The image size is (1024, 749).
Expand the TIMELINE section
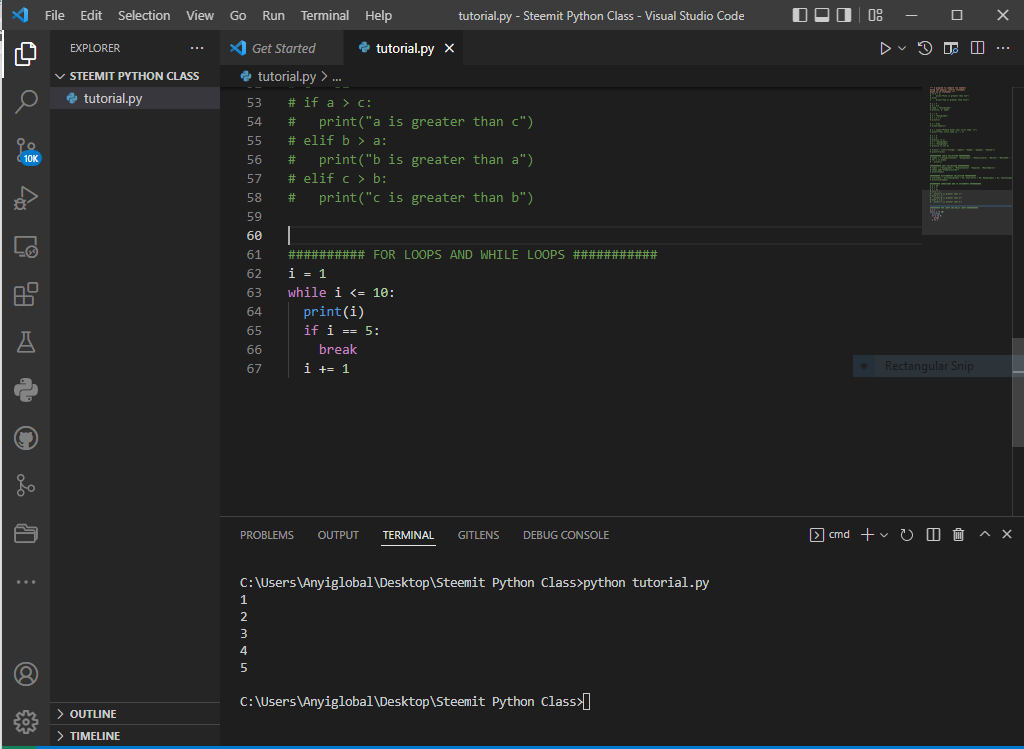pos(94,736)
